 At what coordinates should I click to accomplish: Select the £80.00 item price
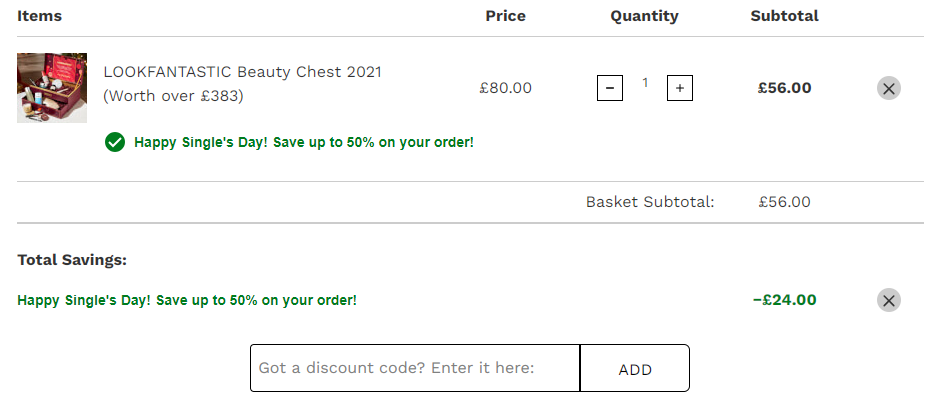click(x=506, y=88)
